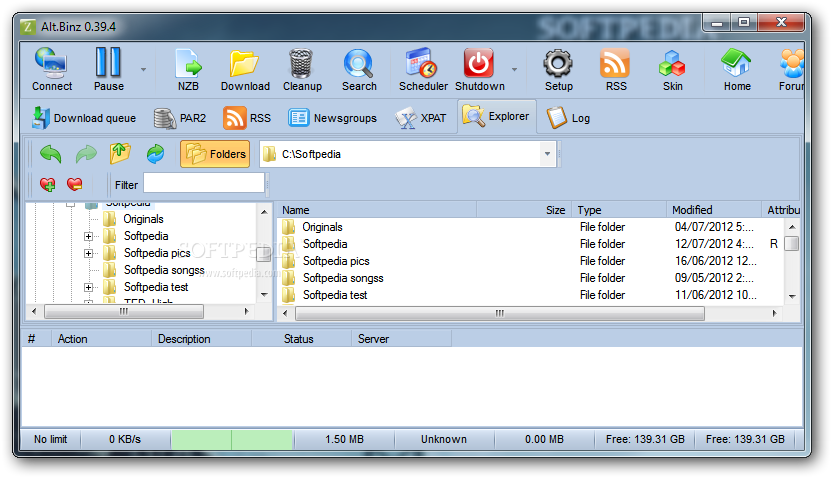Switch to the XPAT tab
The width and height of the screenshot is (832, 478).
tap(421, 118)
